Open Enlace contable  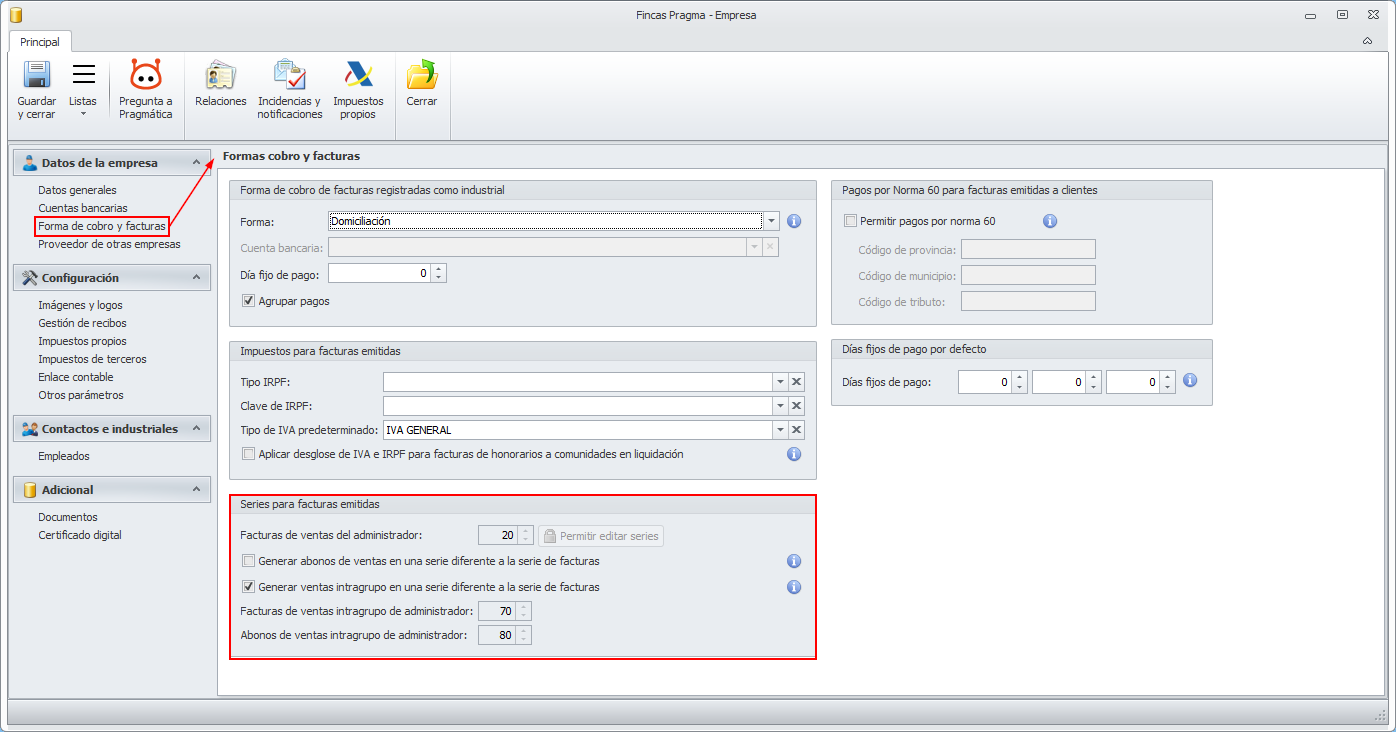pos(76,377)
